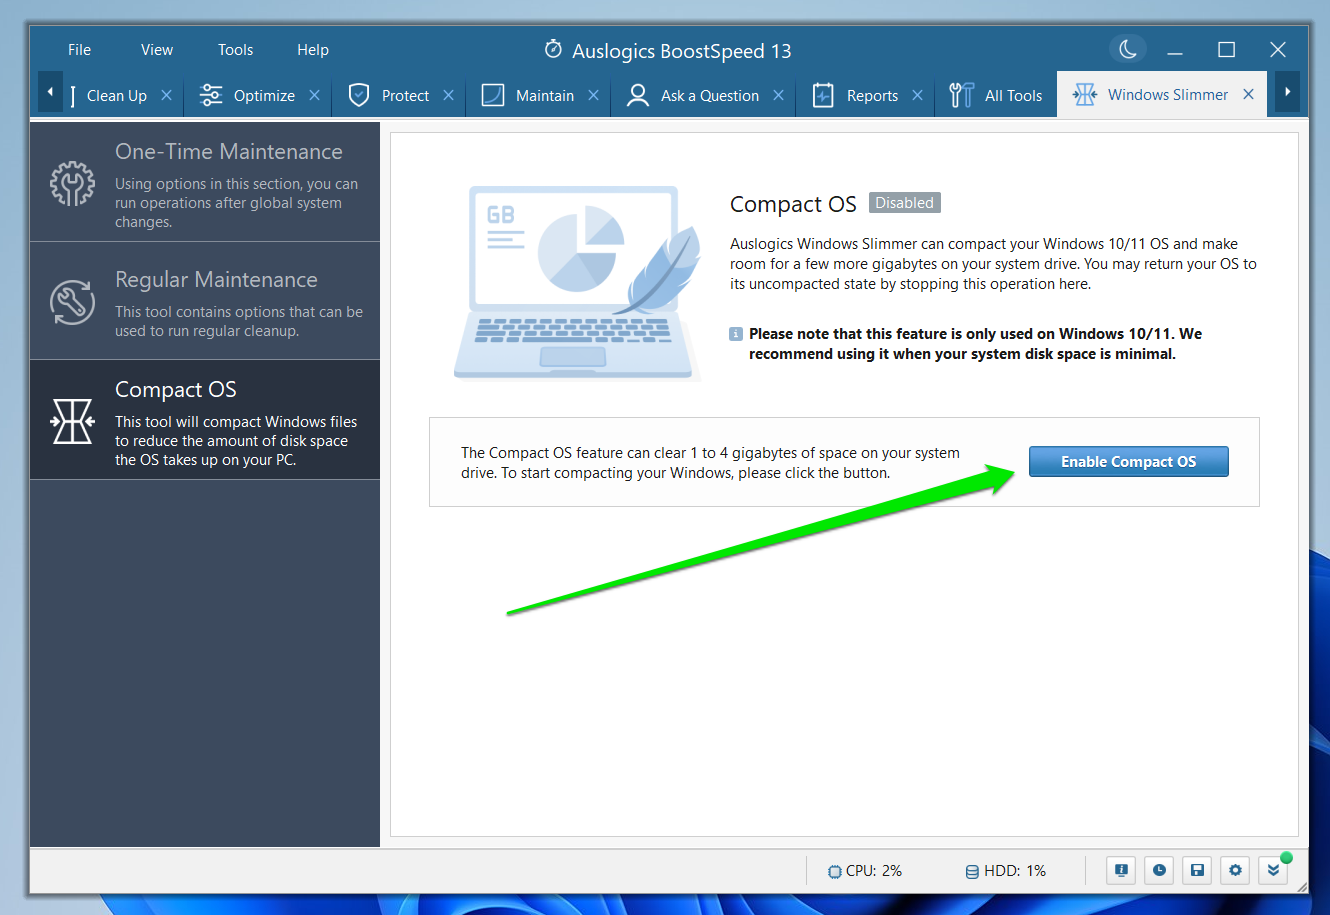This screenshot has height=915, width=1330.
Task: Switch to the Clean Up tab
Action: click(117, 96)
